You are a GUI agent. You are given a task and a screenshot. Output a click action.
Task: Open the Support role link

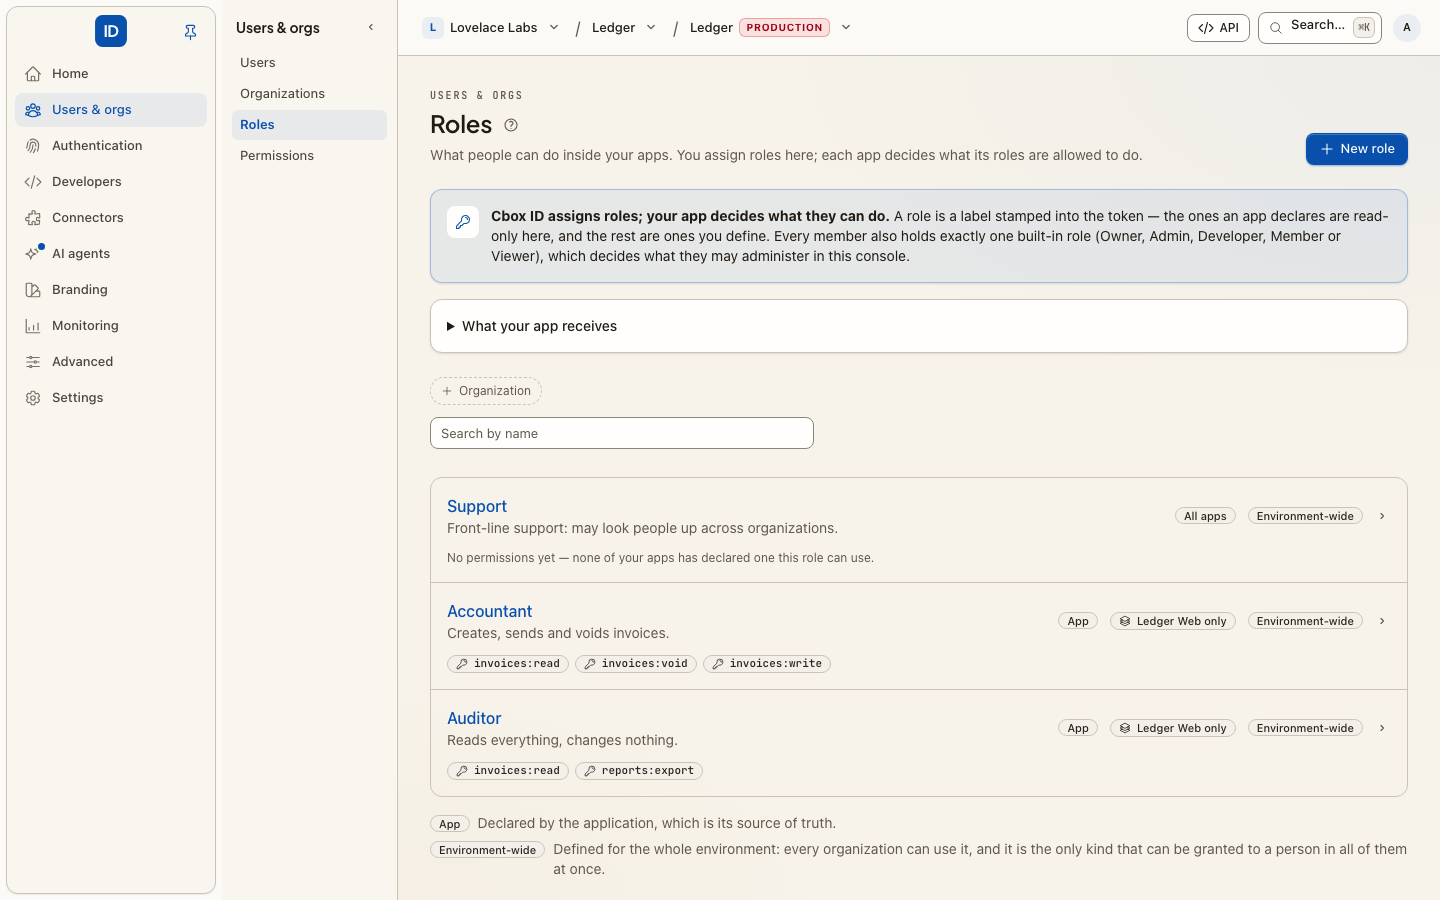coord(477,507)
